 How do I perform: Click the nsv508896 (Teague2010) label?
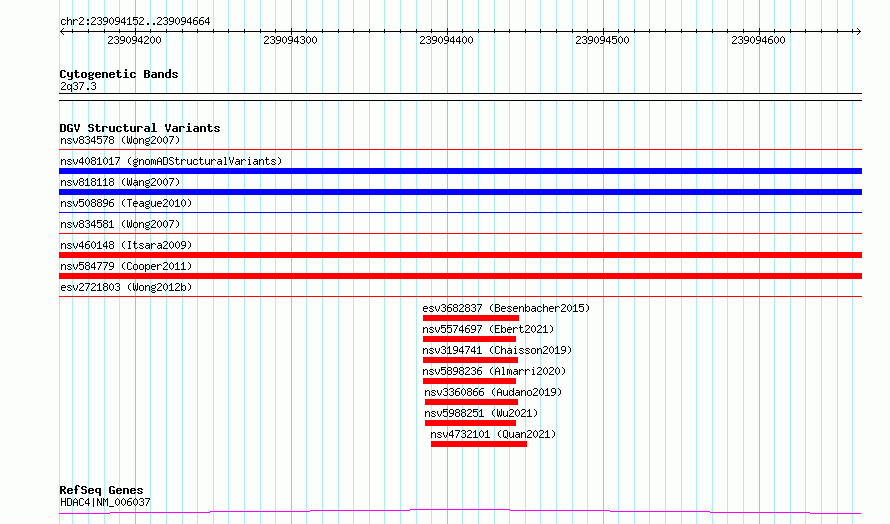click(x=126, y=203)
